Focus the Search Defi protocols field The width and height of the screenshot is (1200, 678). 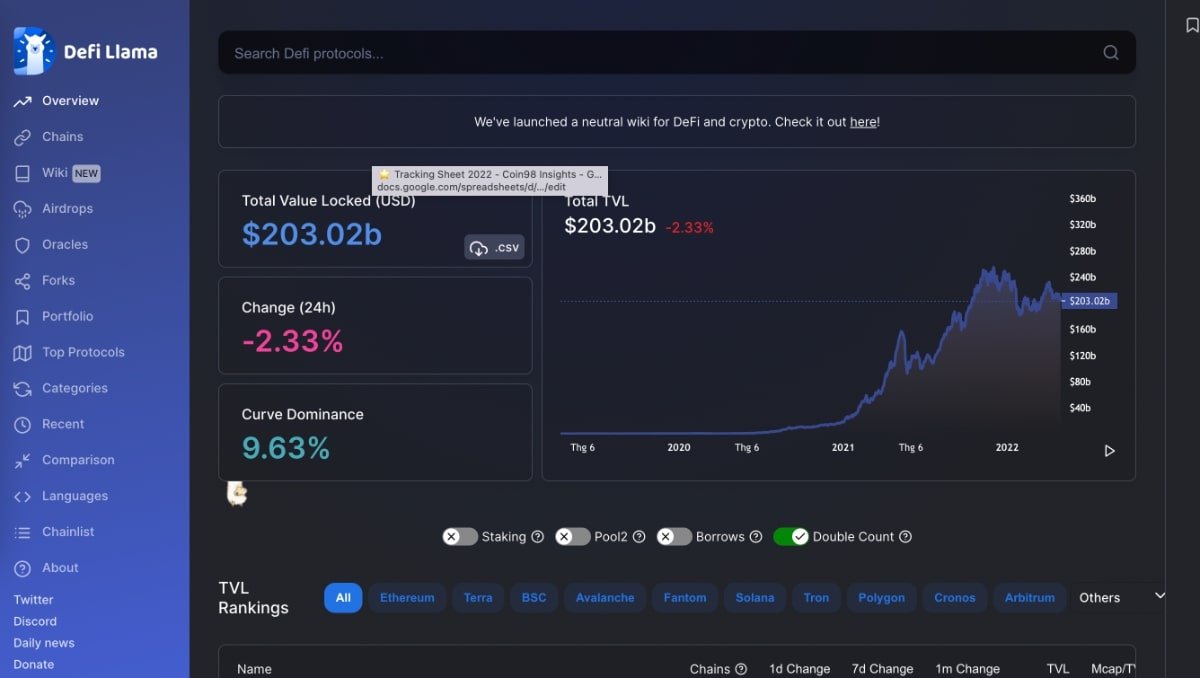[x=677, y=53]
